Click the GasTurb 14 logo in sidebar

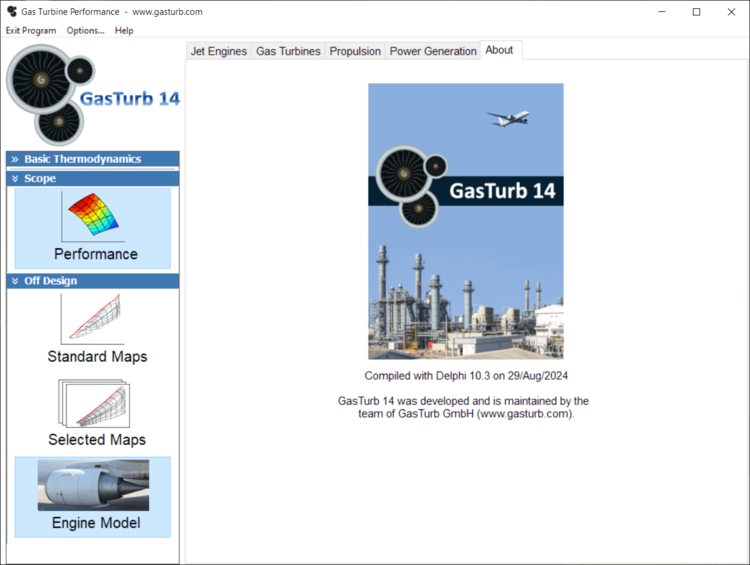pos(92,96)
